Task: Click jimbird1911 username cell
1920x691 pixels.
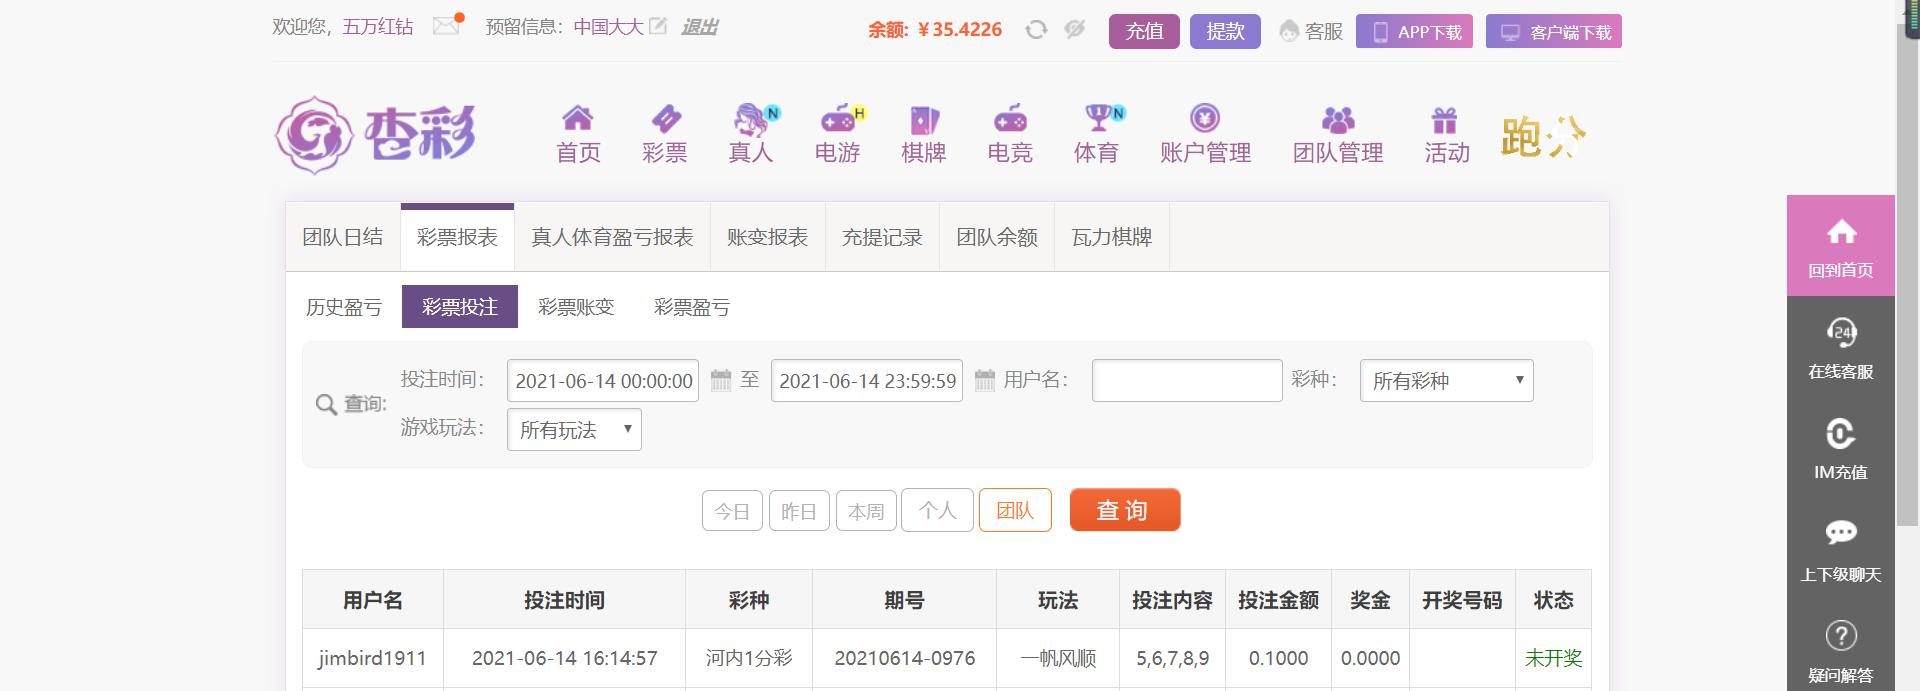Action: pyautogui.click(x=372, y=658)
